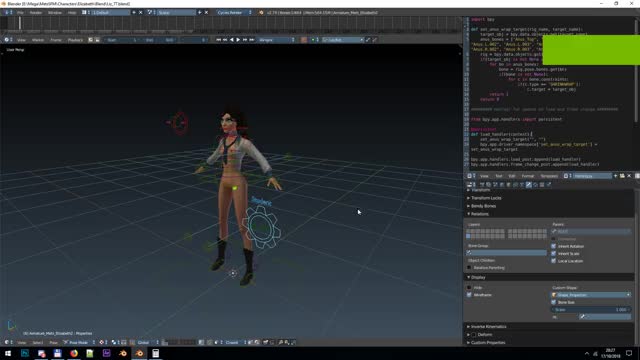This screenshot has width=640, height=360.
Task: Click the Blender icon in taskbar
Action: (139, 353)
